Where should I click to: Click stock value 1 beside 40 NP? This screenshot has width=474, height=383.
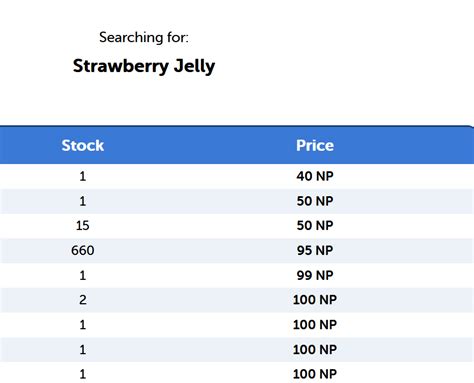pos(83,176)
